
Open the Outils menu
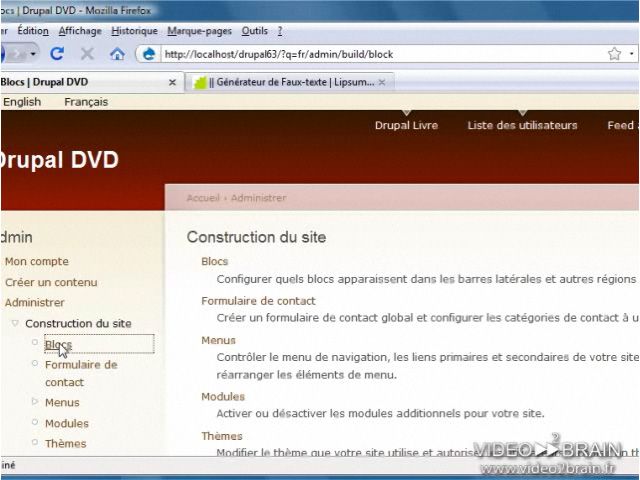click(x=254, y=31)
